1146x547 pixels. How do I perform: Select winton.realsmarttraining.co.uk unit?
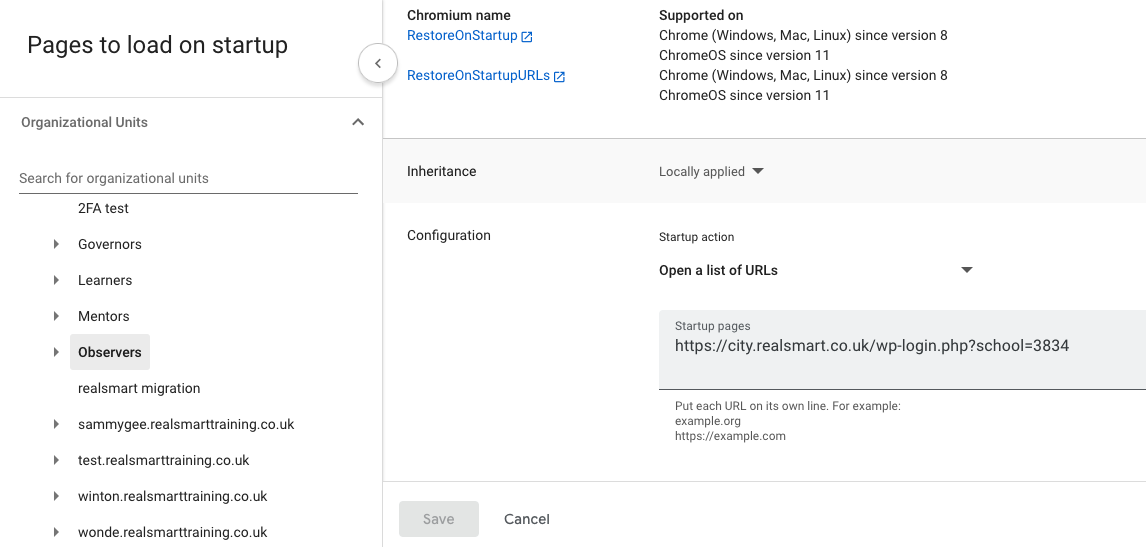point(172,496)
